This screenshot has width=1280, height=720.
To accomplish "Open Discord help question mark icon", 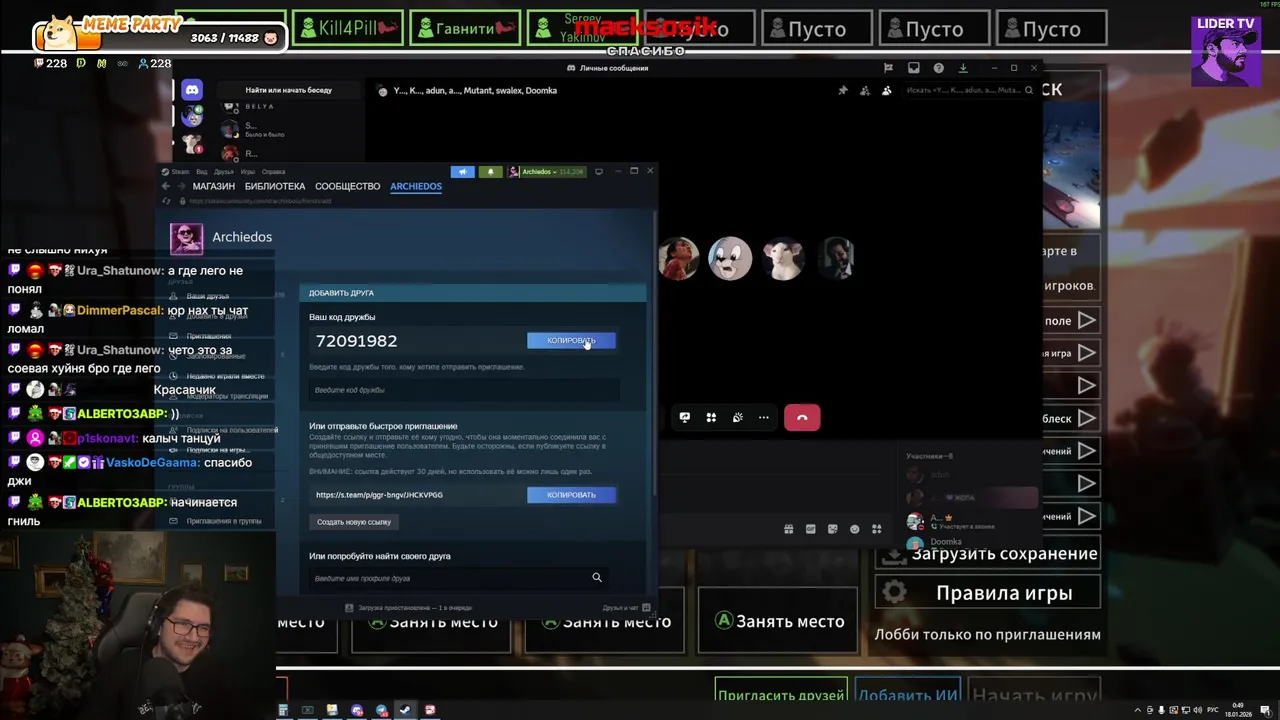I will click(938, 68).
